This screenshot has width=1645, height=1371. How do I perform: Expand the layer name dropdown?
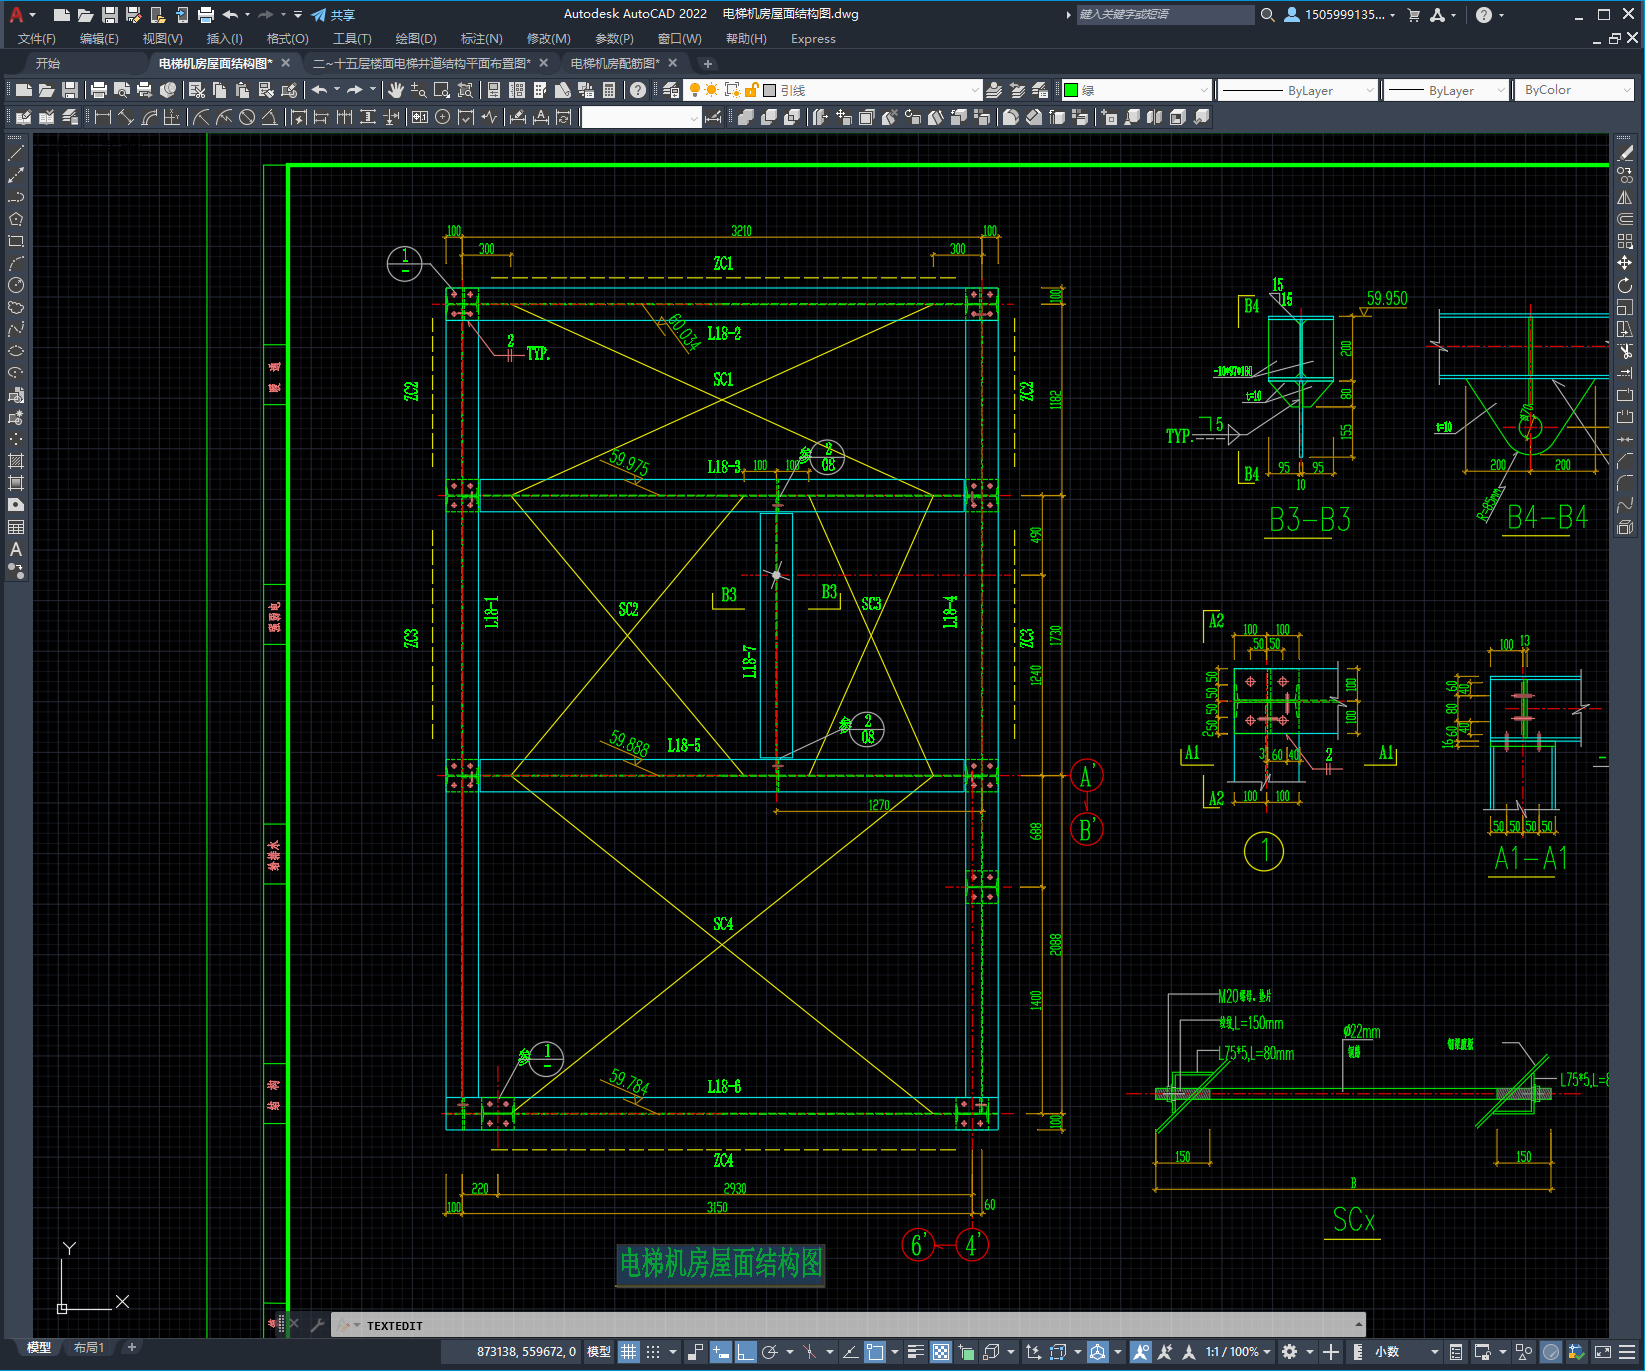pyautogui.click(x=975, y=90)
